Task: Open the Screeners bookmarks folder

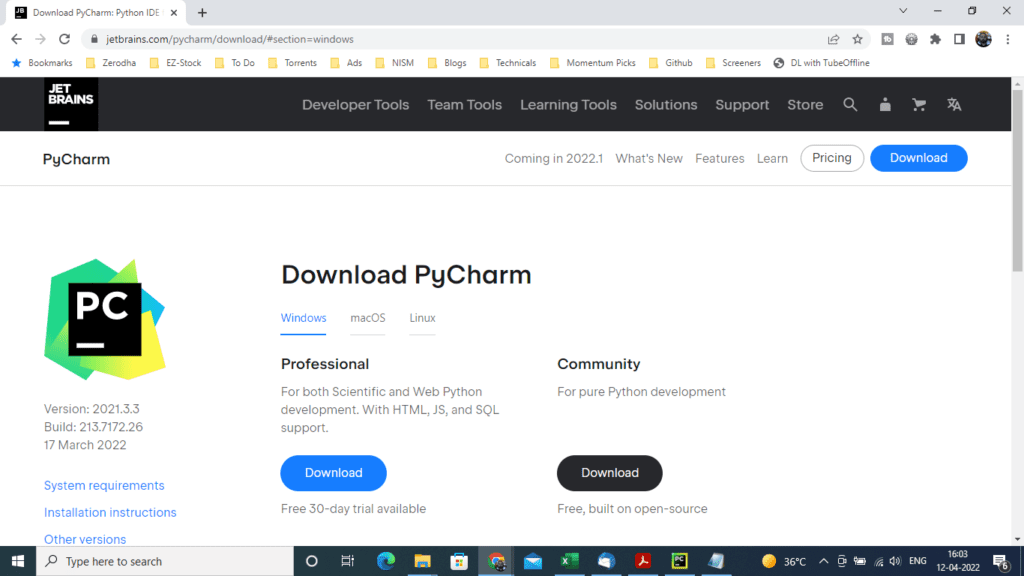Action: [733, 63]
